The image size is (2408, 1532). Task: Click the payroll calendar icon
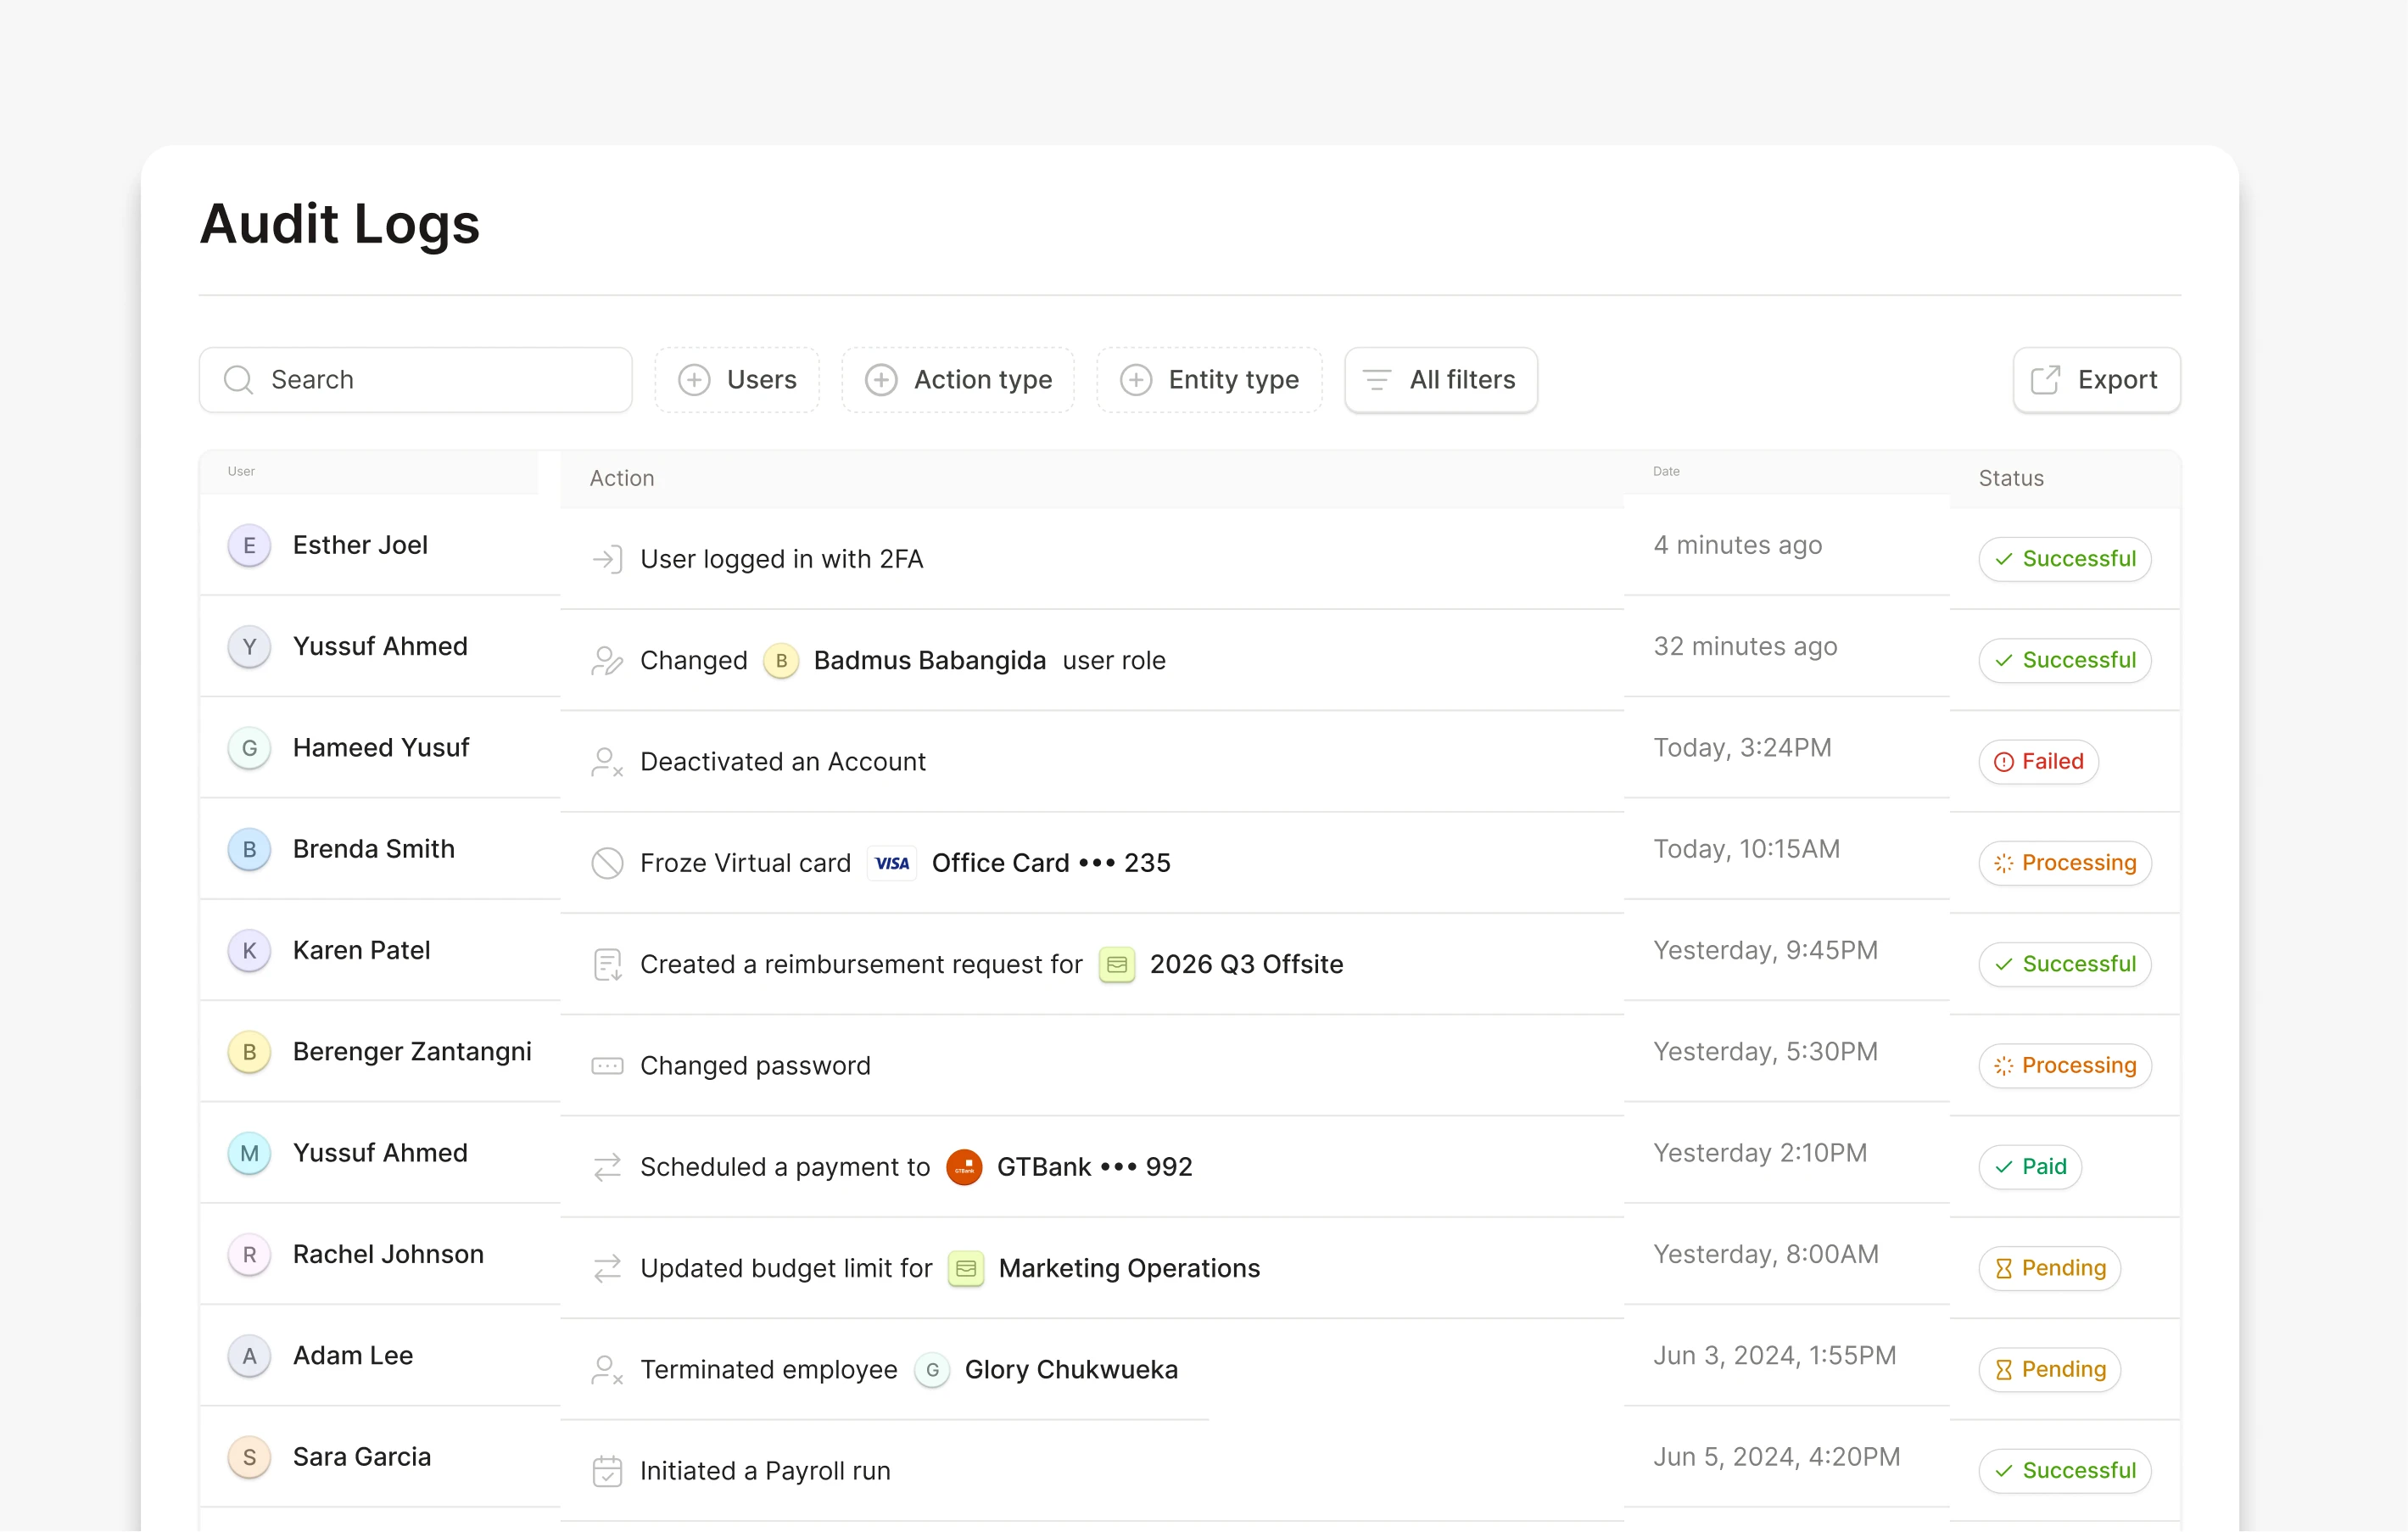click(607, 1471)
